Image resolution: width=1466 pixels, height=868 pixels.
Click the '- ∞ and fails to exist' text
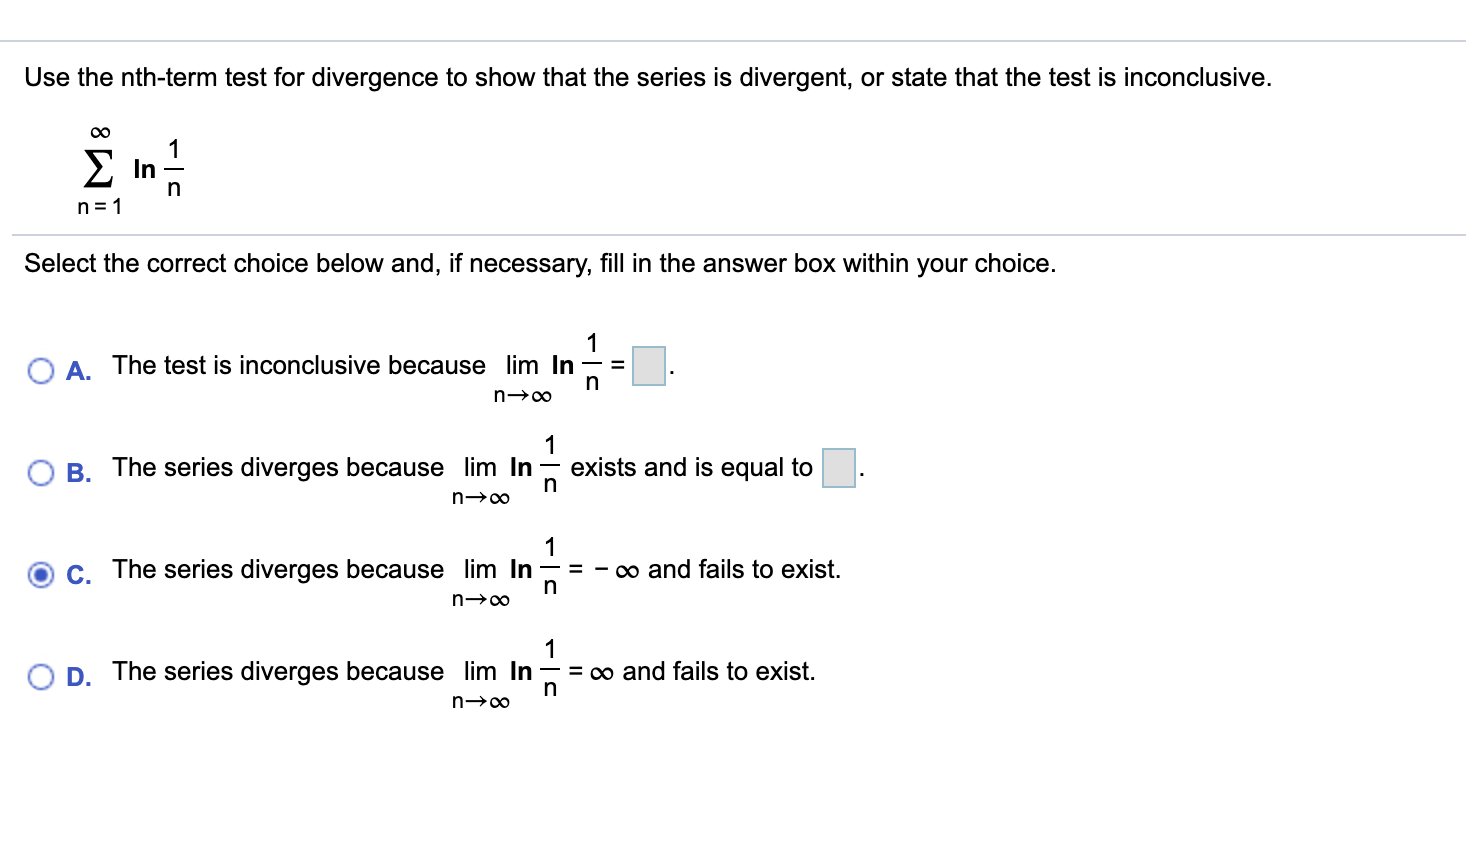(x=717, y=569)
